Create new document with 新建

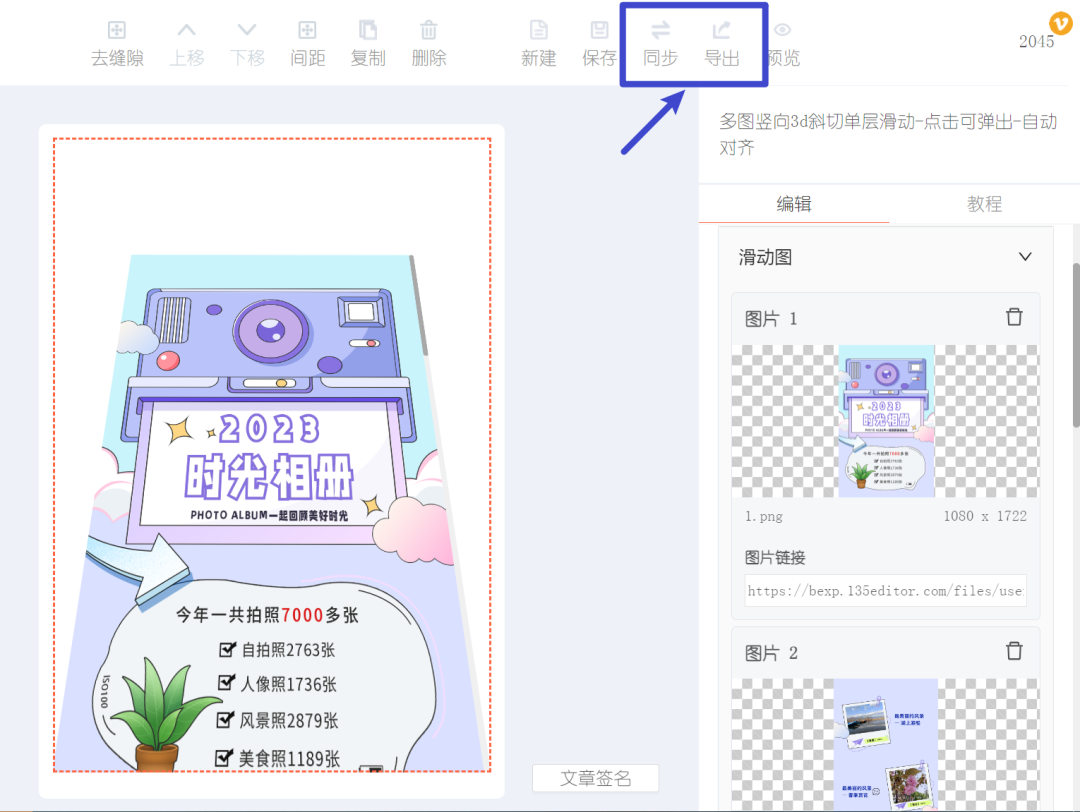539,44
